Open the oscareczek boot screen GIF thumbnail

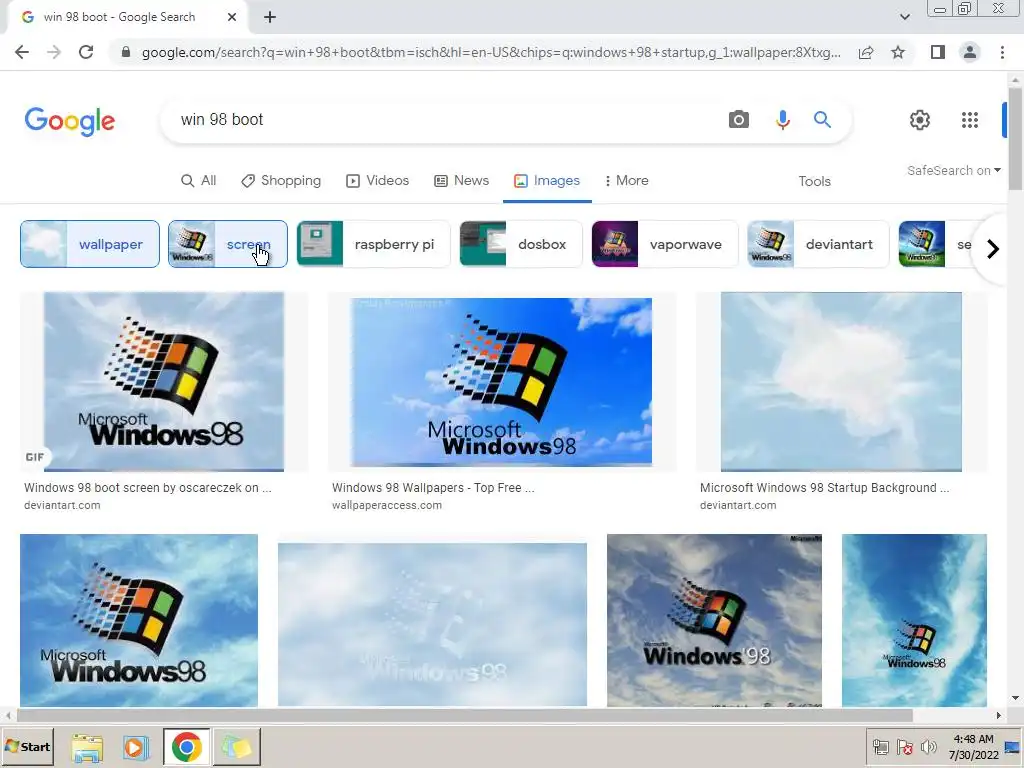(164, 382)
